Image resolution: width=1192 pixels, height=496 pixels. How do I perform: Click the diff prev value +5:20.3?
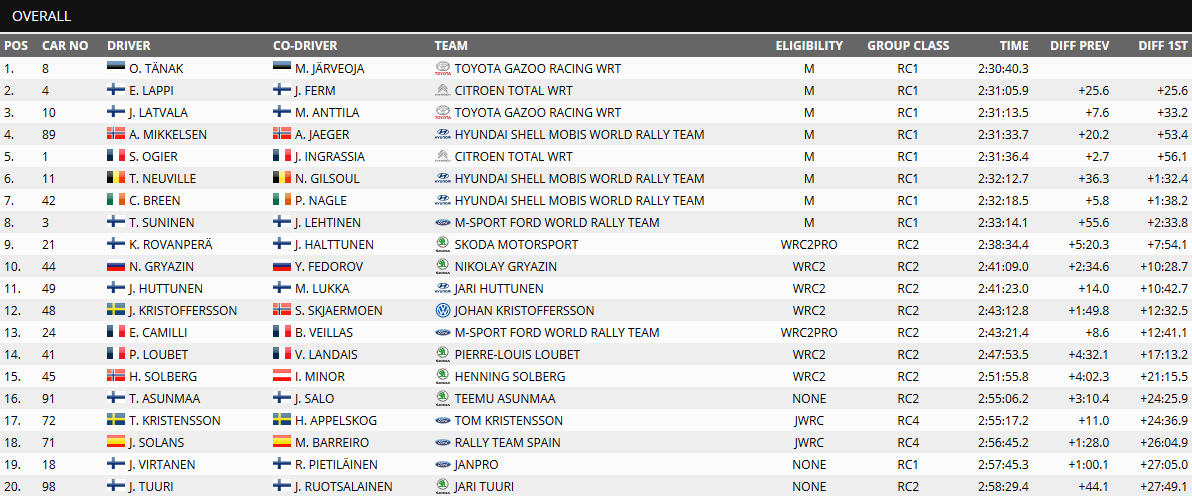pos(1087,245)
